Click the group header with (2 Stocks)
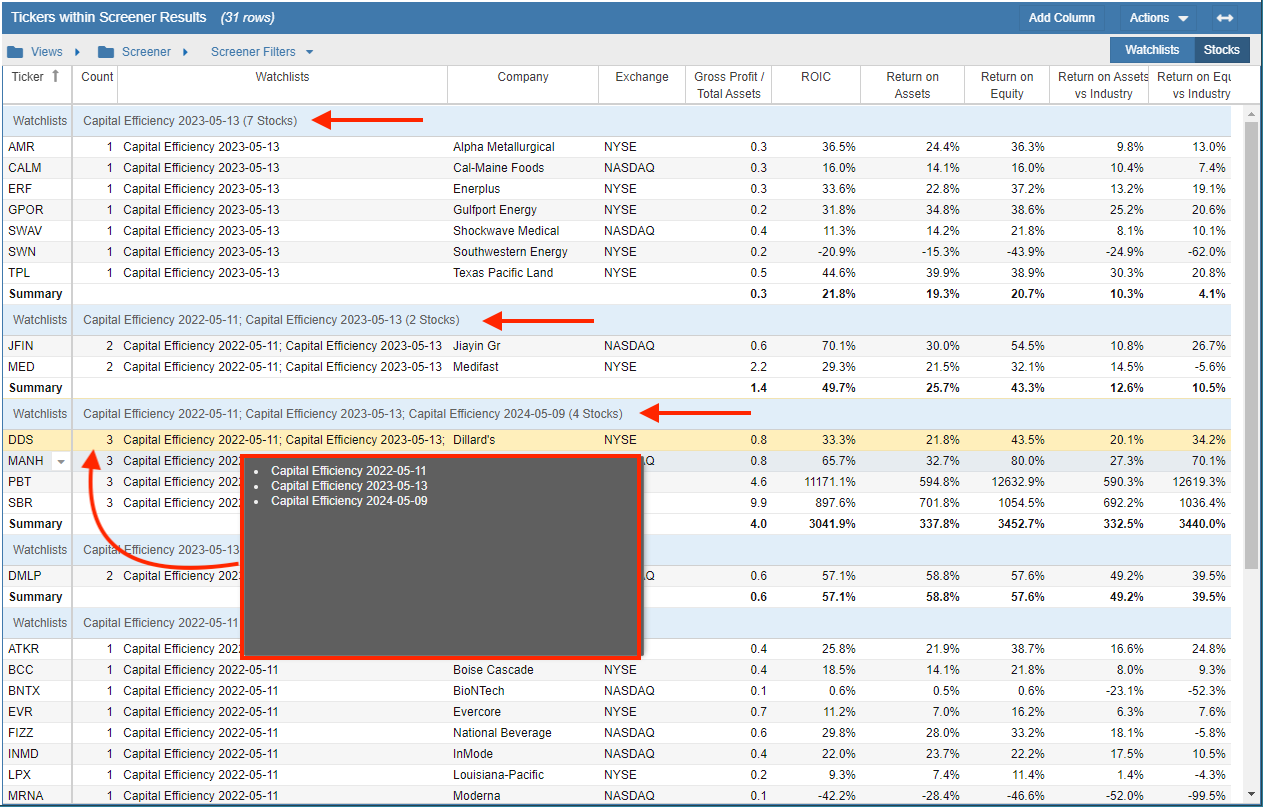Screen dimensions: 1263x807 coord(271,320)
